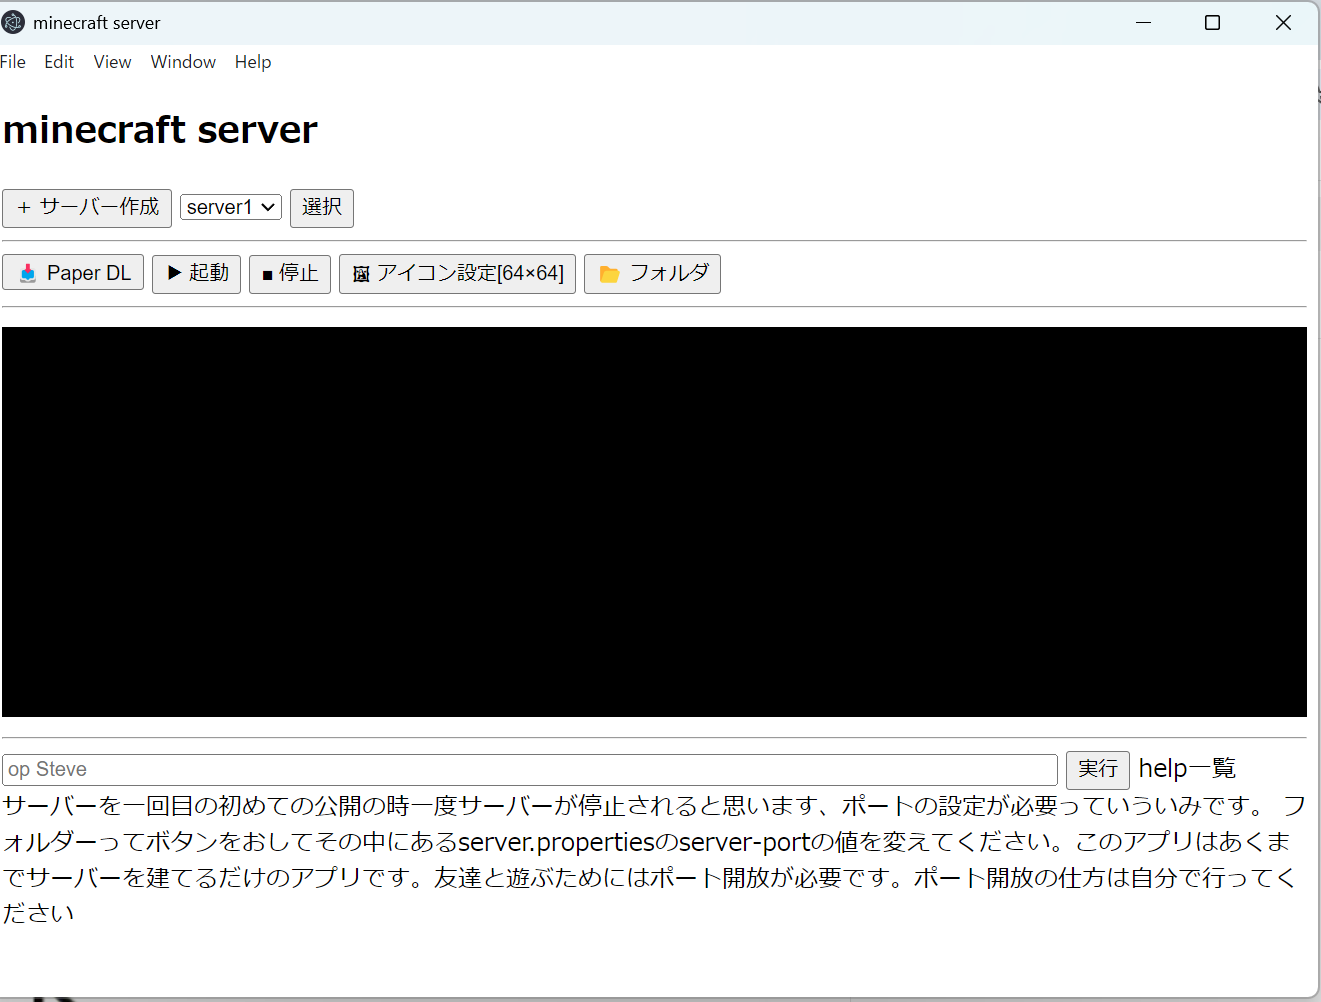This screenshot has width=1321, height=1002.
Task: Click the help一覧 text
Action: pos(1187,768)
